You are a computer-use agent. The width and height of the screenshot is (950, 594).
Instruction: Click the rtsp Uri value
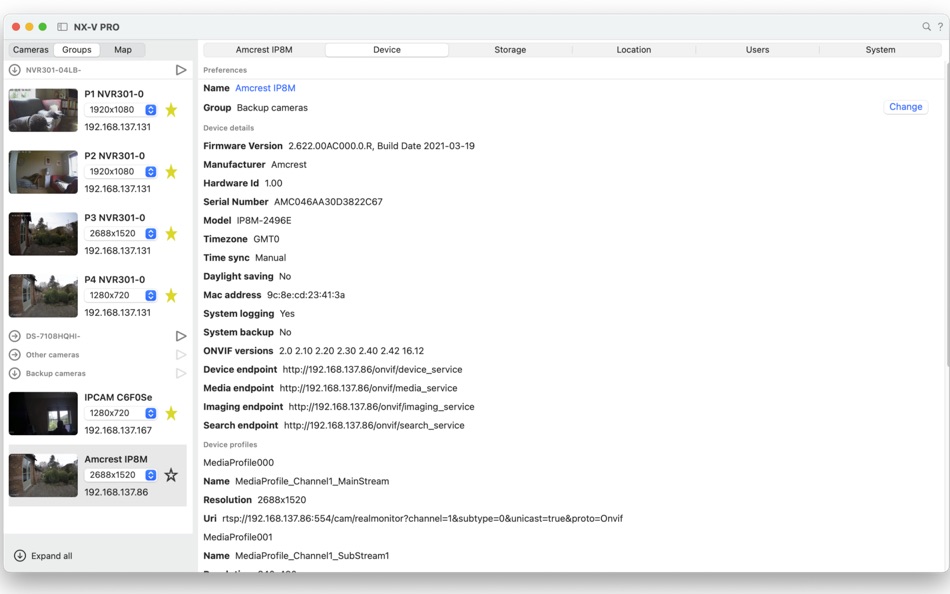click(x=422, y=519)
